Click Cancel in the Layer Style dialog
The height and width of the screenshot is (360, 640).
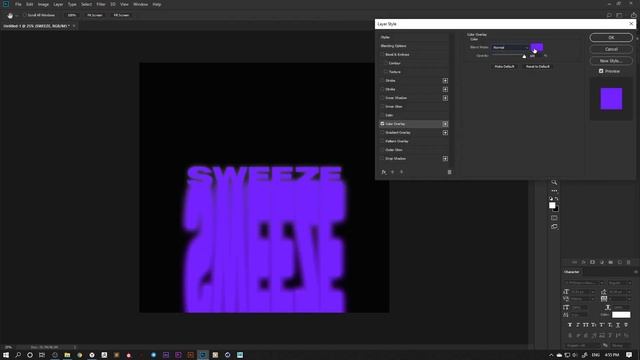click(x=611, y=49)
